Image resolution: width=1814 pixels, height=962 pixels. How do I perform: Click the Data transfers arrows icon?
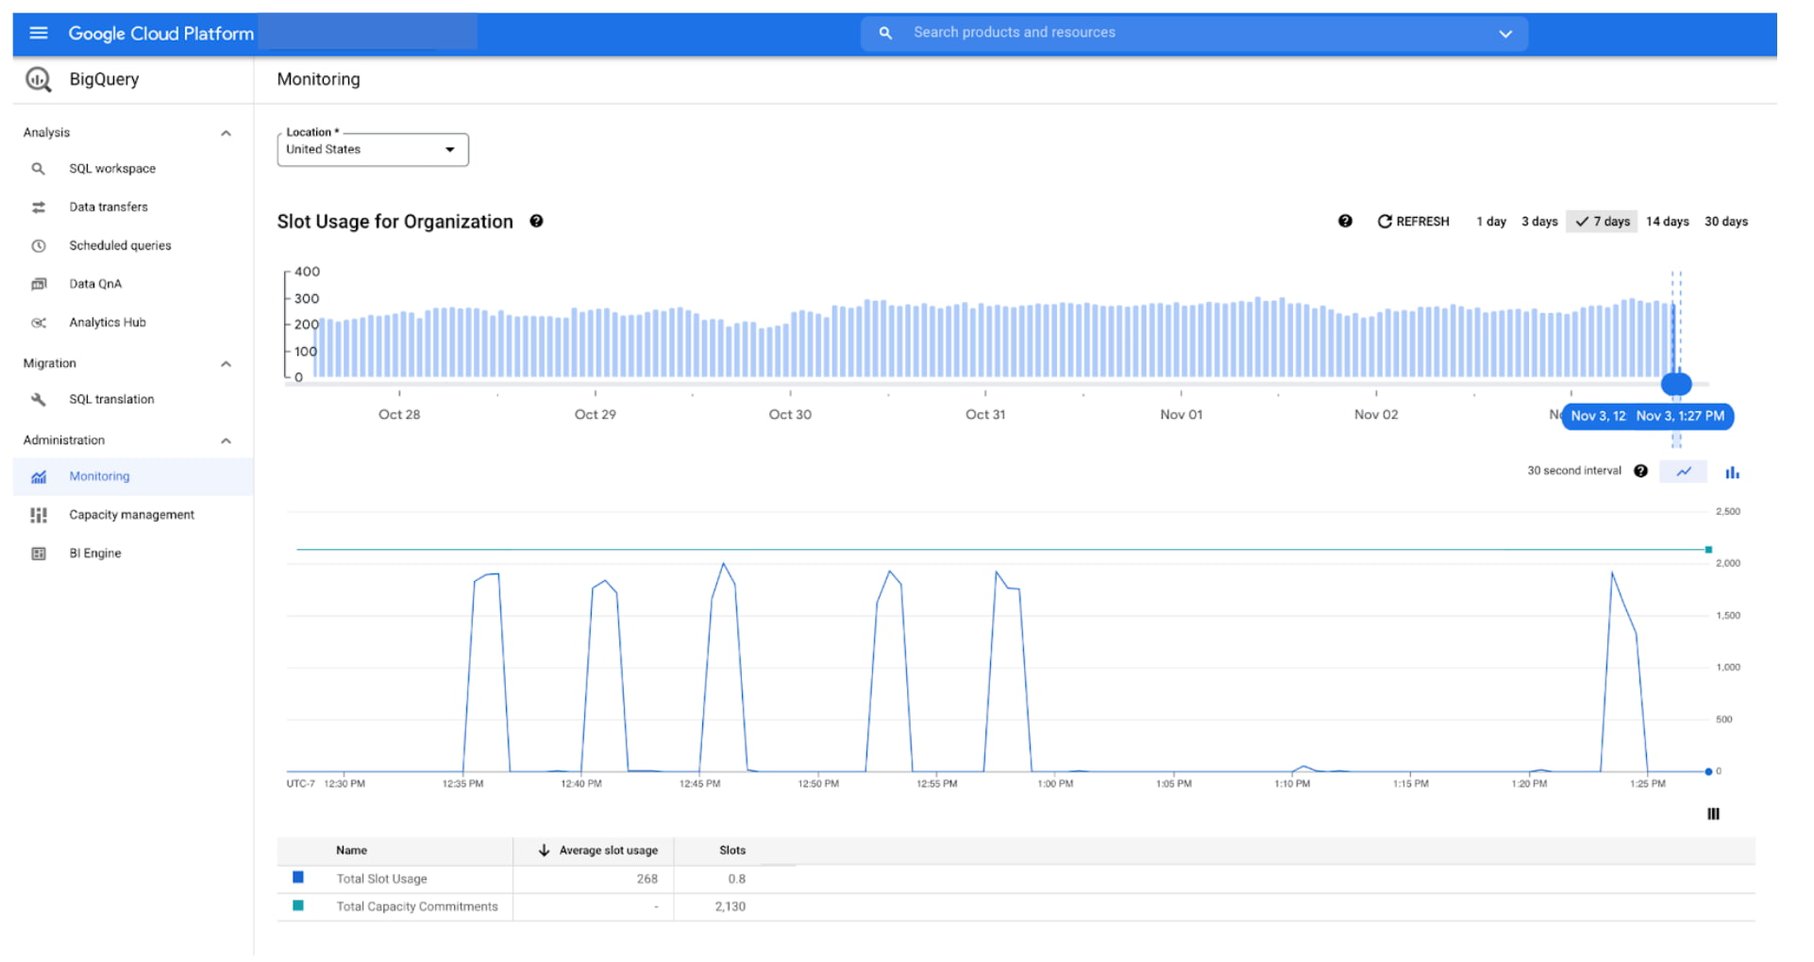pos(38,207)
